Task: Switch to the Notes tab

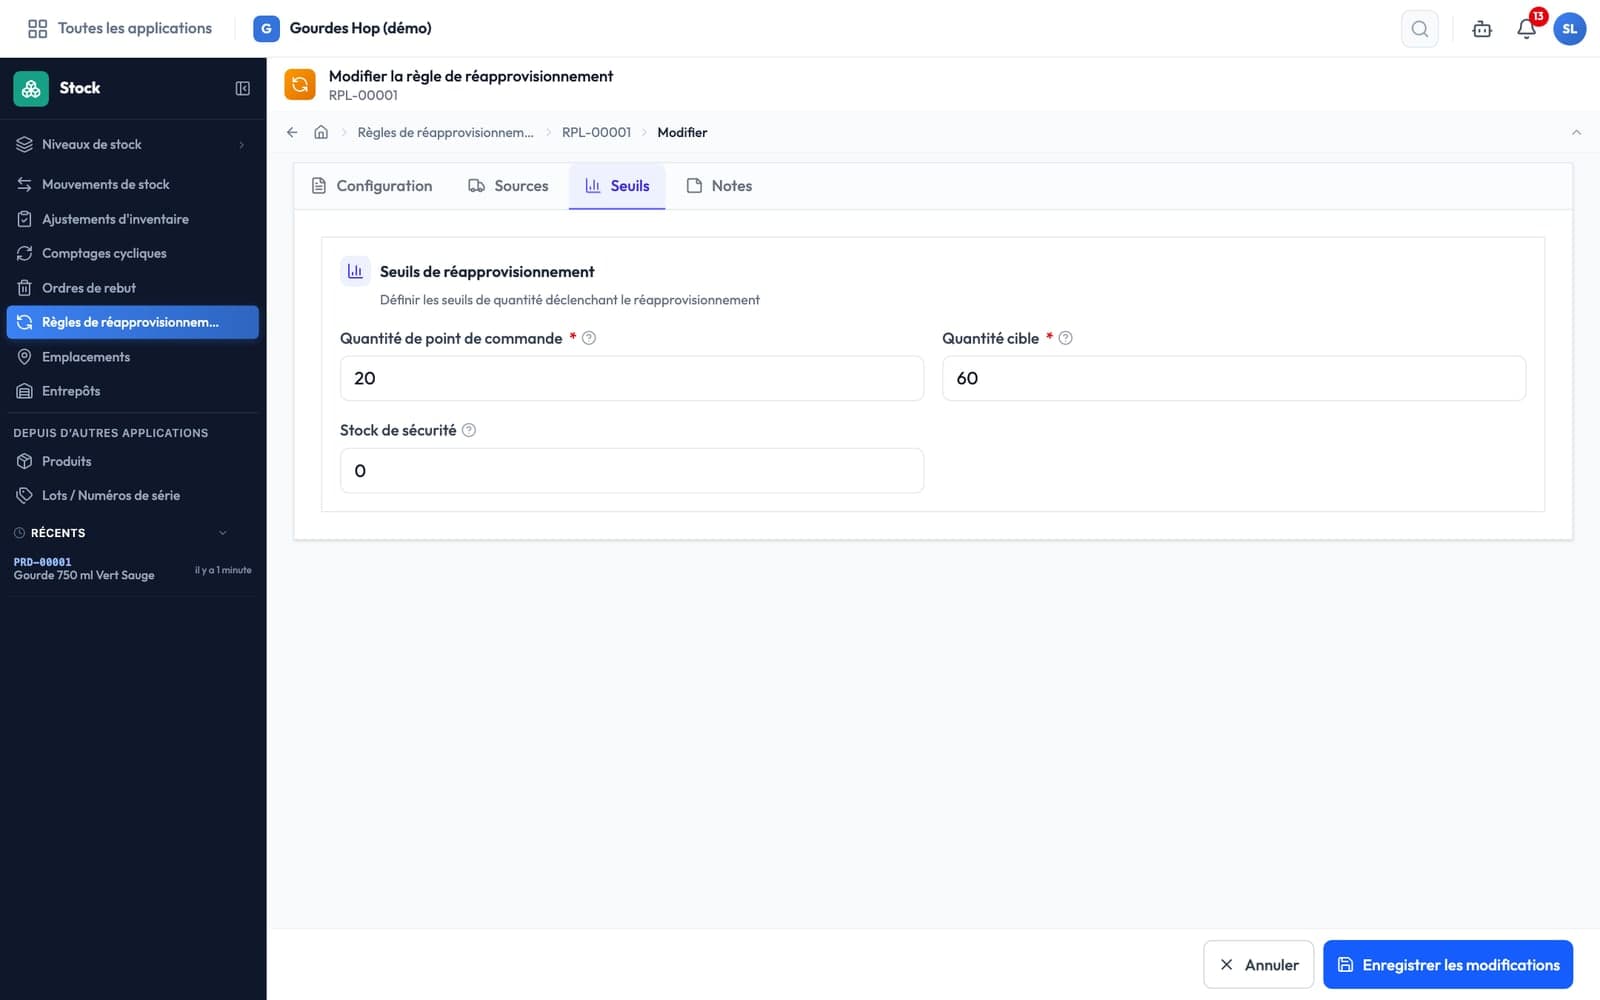Action: (719, 186)
